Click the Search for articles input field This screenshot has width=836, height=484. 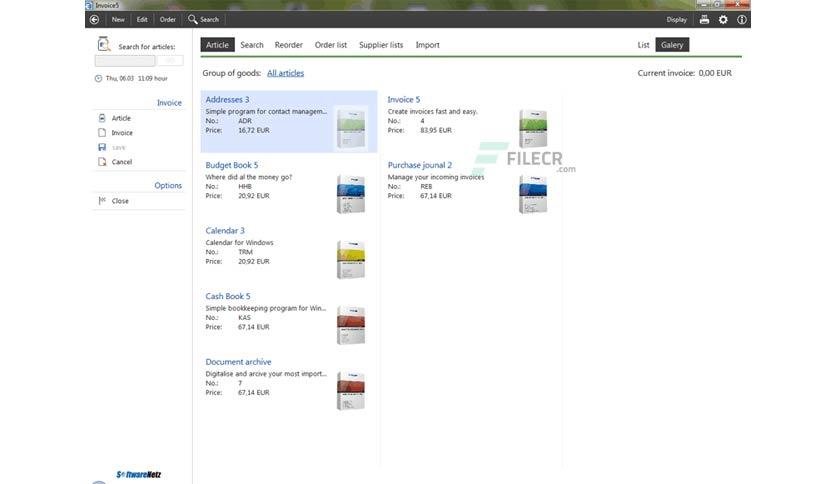click(125, 61)
